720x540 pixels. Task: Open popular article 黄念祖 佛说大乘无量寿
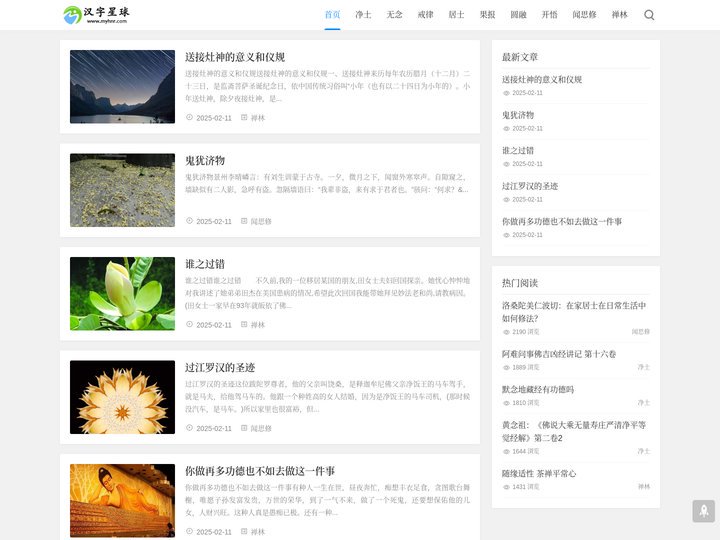(574, 431)
